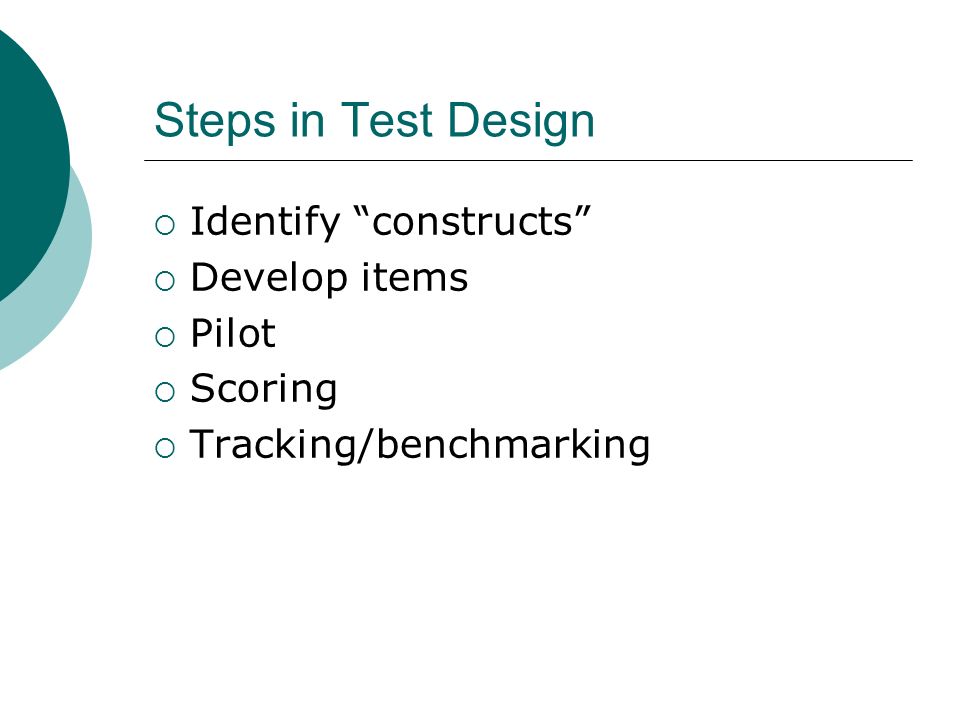Click the quoted word constructs
This screenshot has height=720, width=960.
[x=473, y=222]
